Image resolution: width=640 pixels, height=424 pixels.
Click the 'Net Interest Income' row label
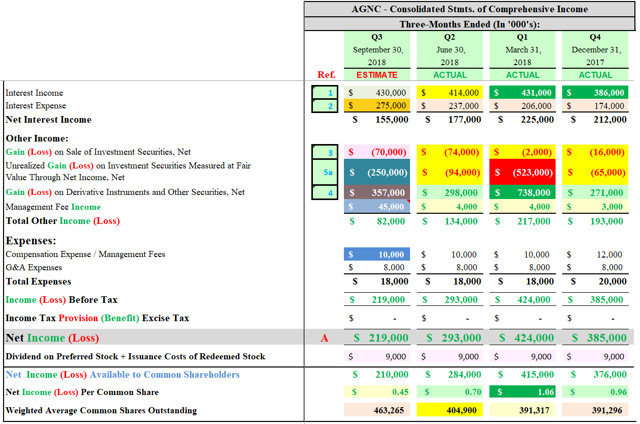pos(49,120)
